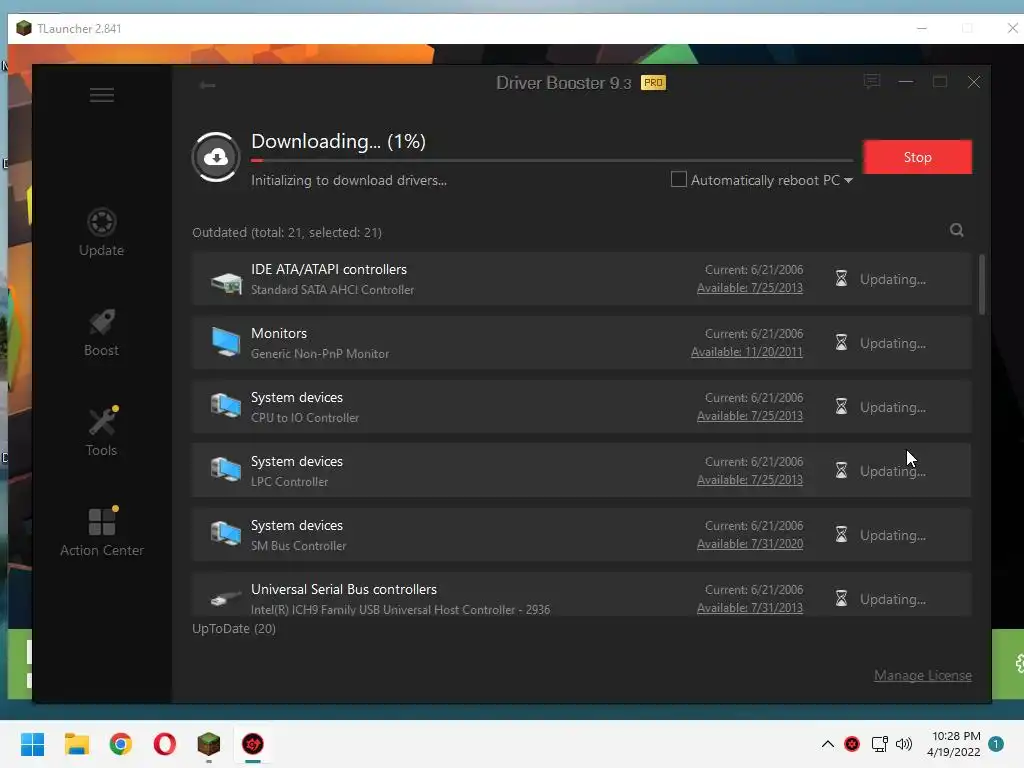This screenshot has height=768, width=1024.
Task: Open the Action Center in sidebar
Action: [101, 532]
